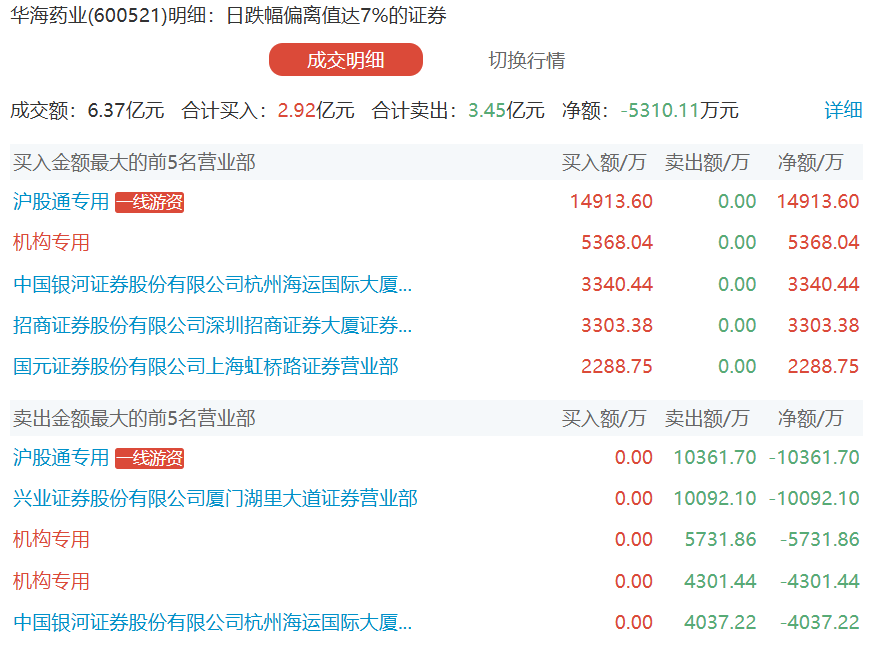Click the -5310.11 net total value

(x=659, y=111)
